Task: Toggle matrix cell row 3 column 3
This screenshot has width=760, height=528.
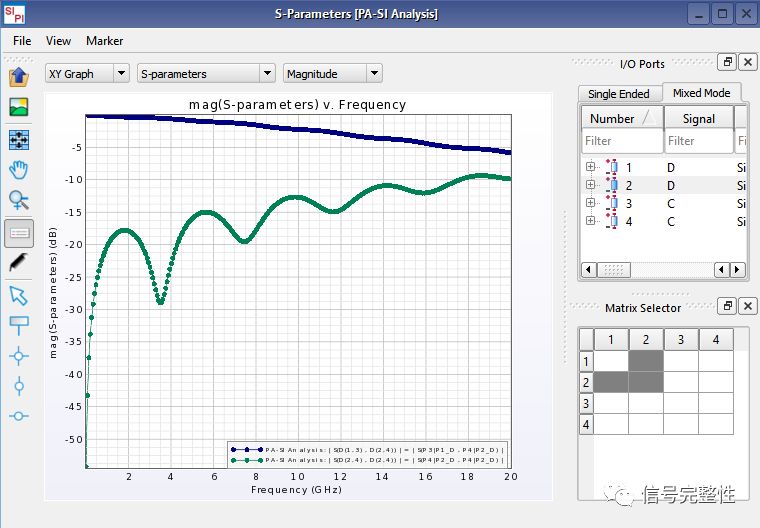Action: [x=681, y=403]
